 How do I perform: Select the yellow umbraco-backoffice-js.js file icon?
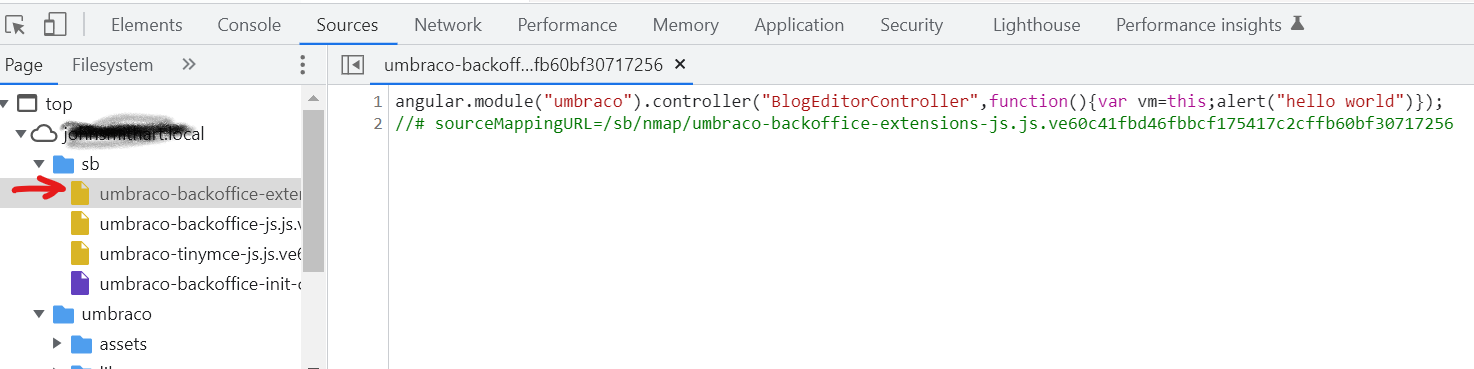[x=80, y=224]
